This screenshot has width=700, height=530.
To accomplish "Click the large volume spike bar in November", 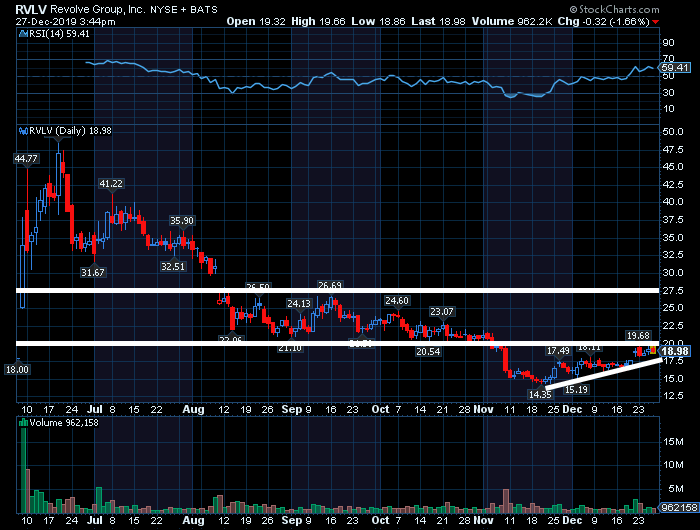I will click(506, 501).
